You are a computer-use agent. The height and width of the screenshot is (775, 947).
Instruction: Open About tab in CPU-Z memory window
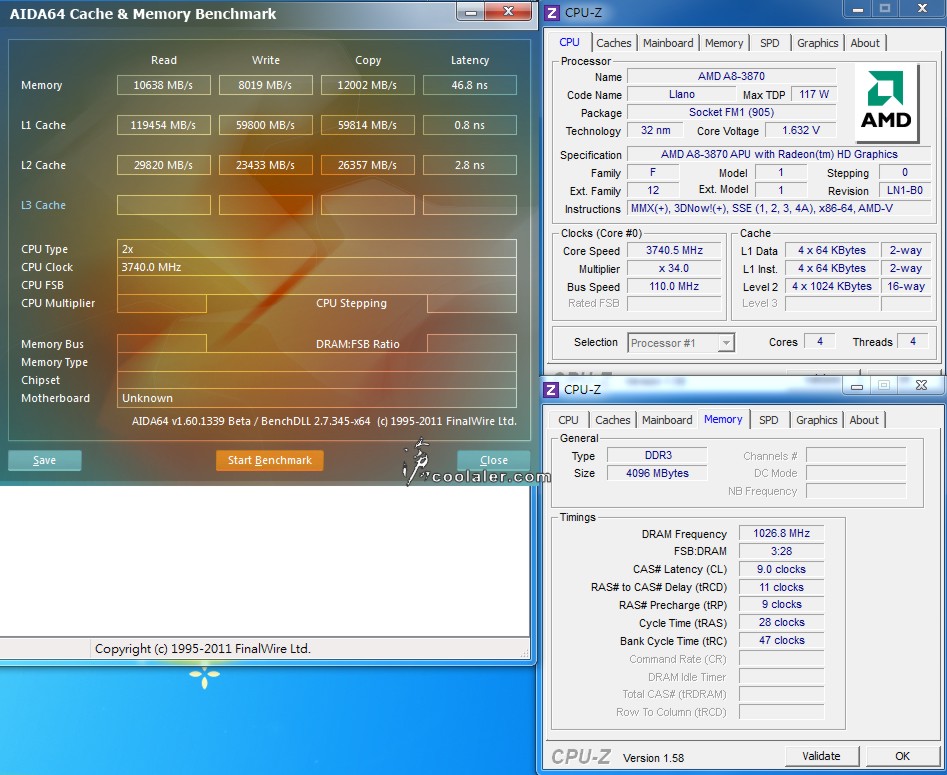coord(864,420)
